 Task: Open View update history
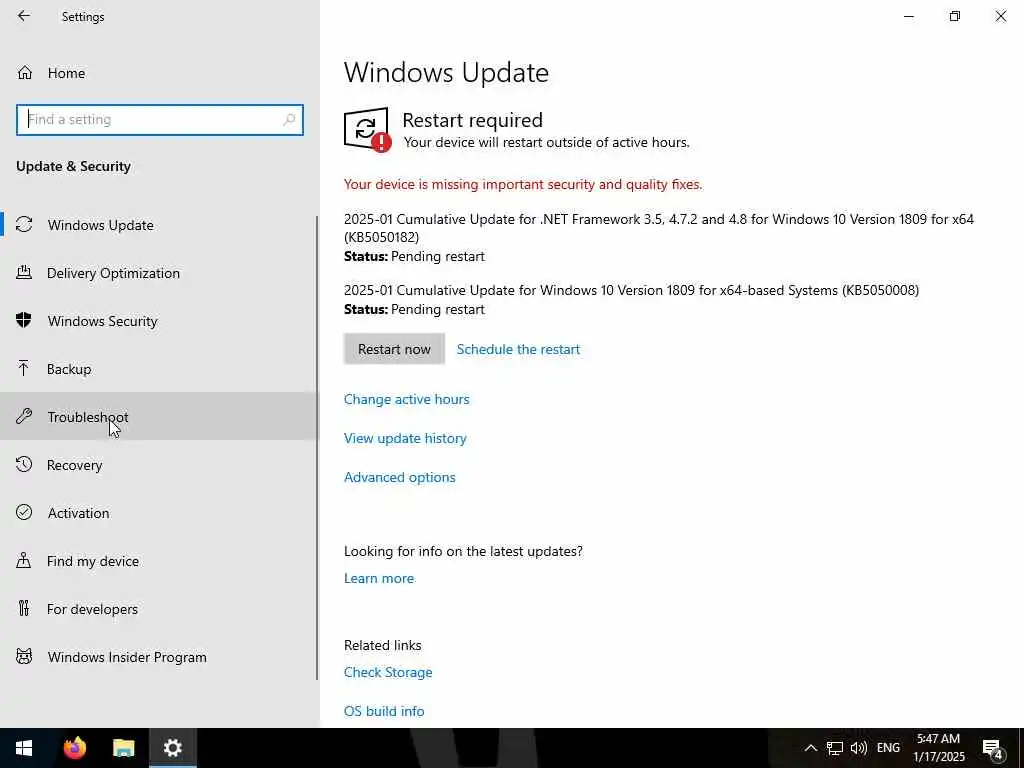click(x=405, y=438)
